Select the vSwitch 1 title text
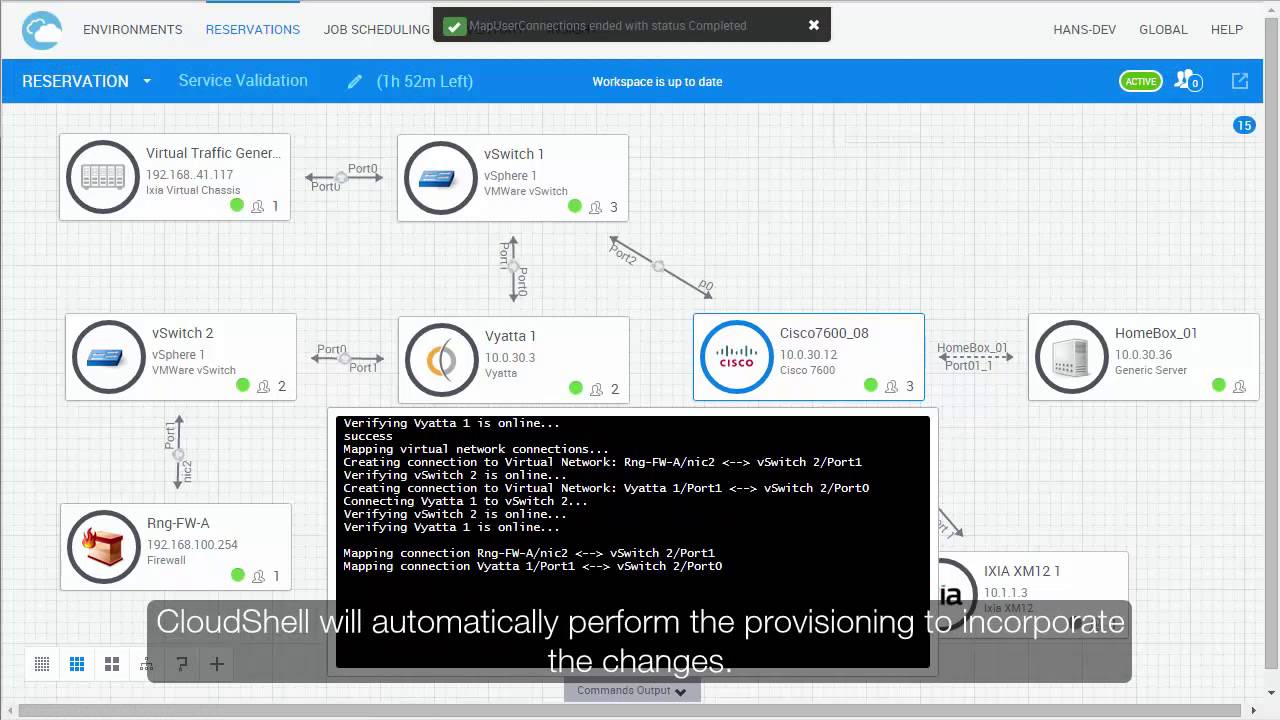 pyautogui.click(x=514, y=154)
